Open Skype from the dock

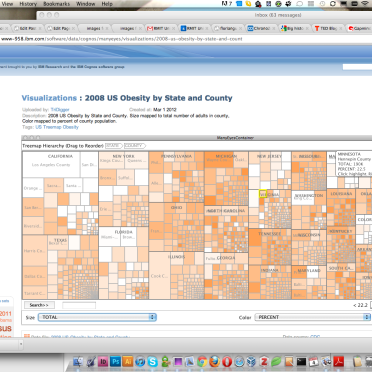[x=152, y=362]
